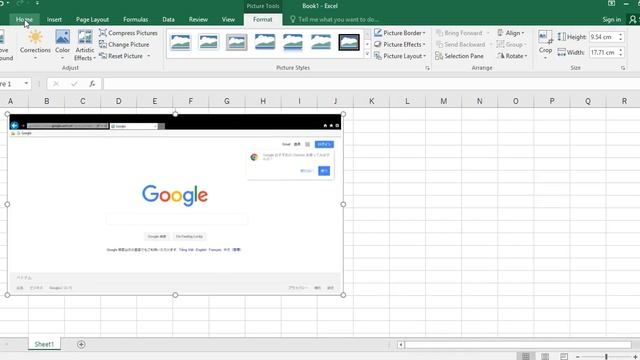
Task: Open the Review tab
Action: point(198,19)
